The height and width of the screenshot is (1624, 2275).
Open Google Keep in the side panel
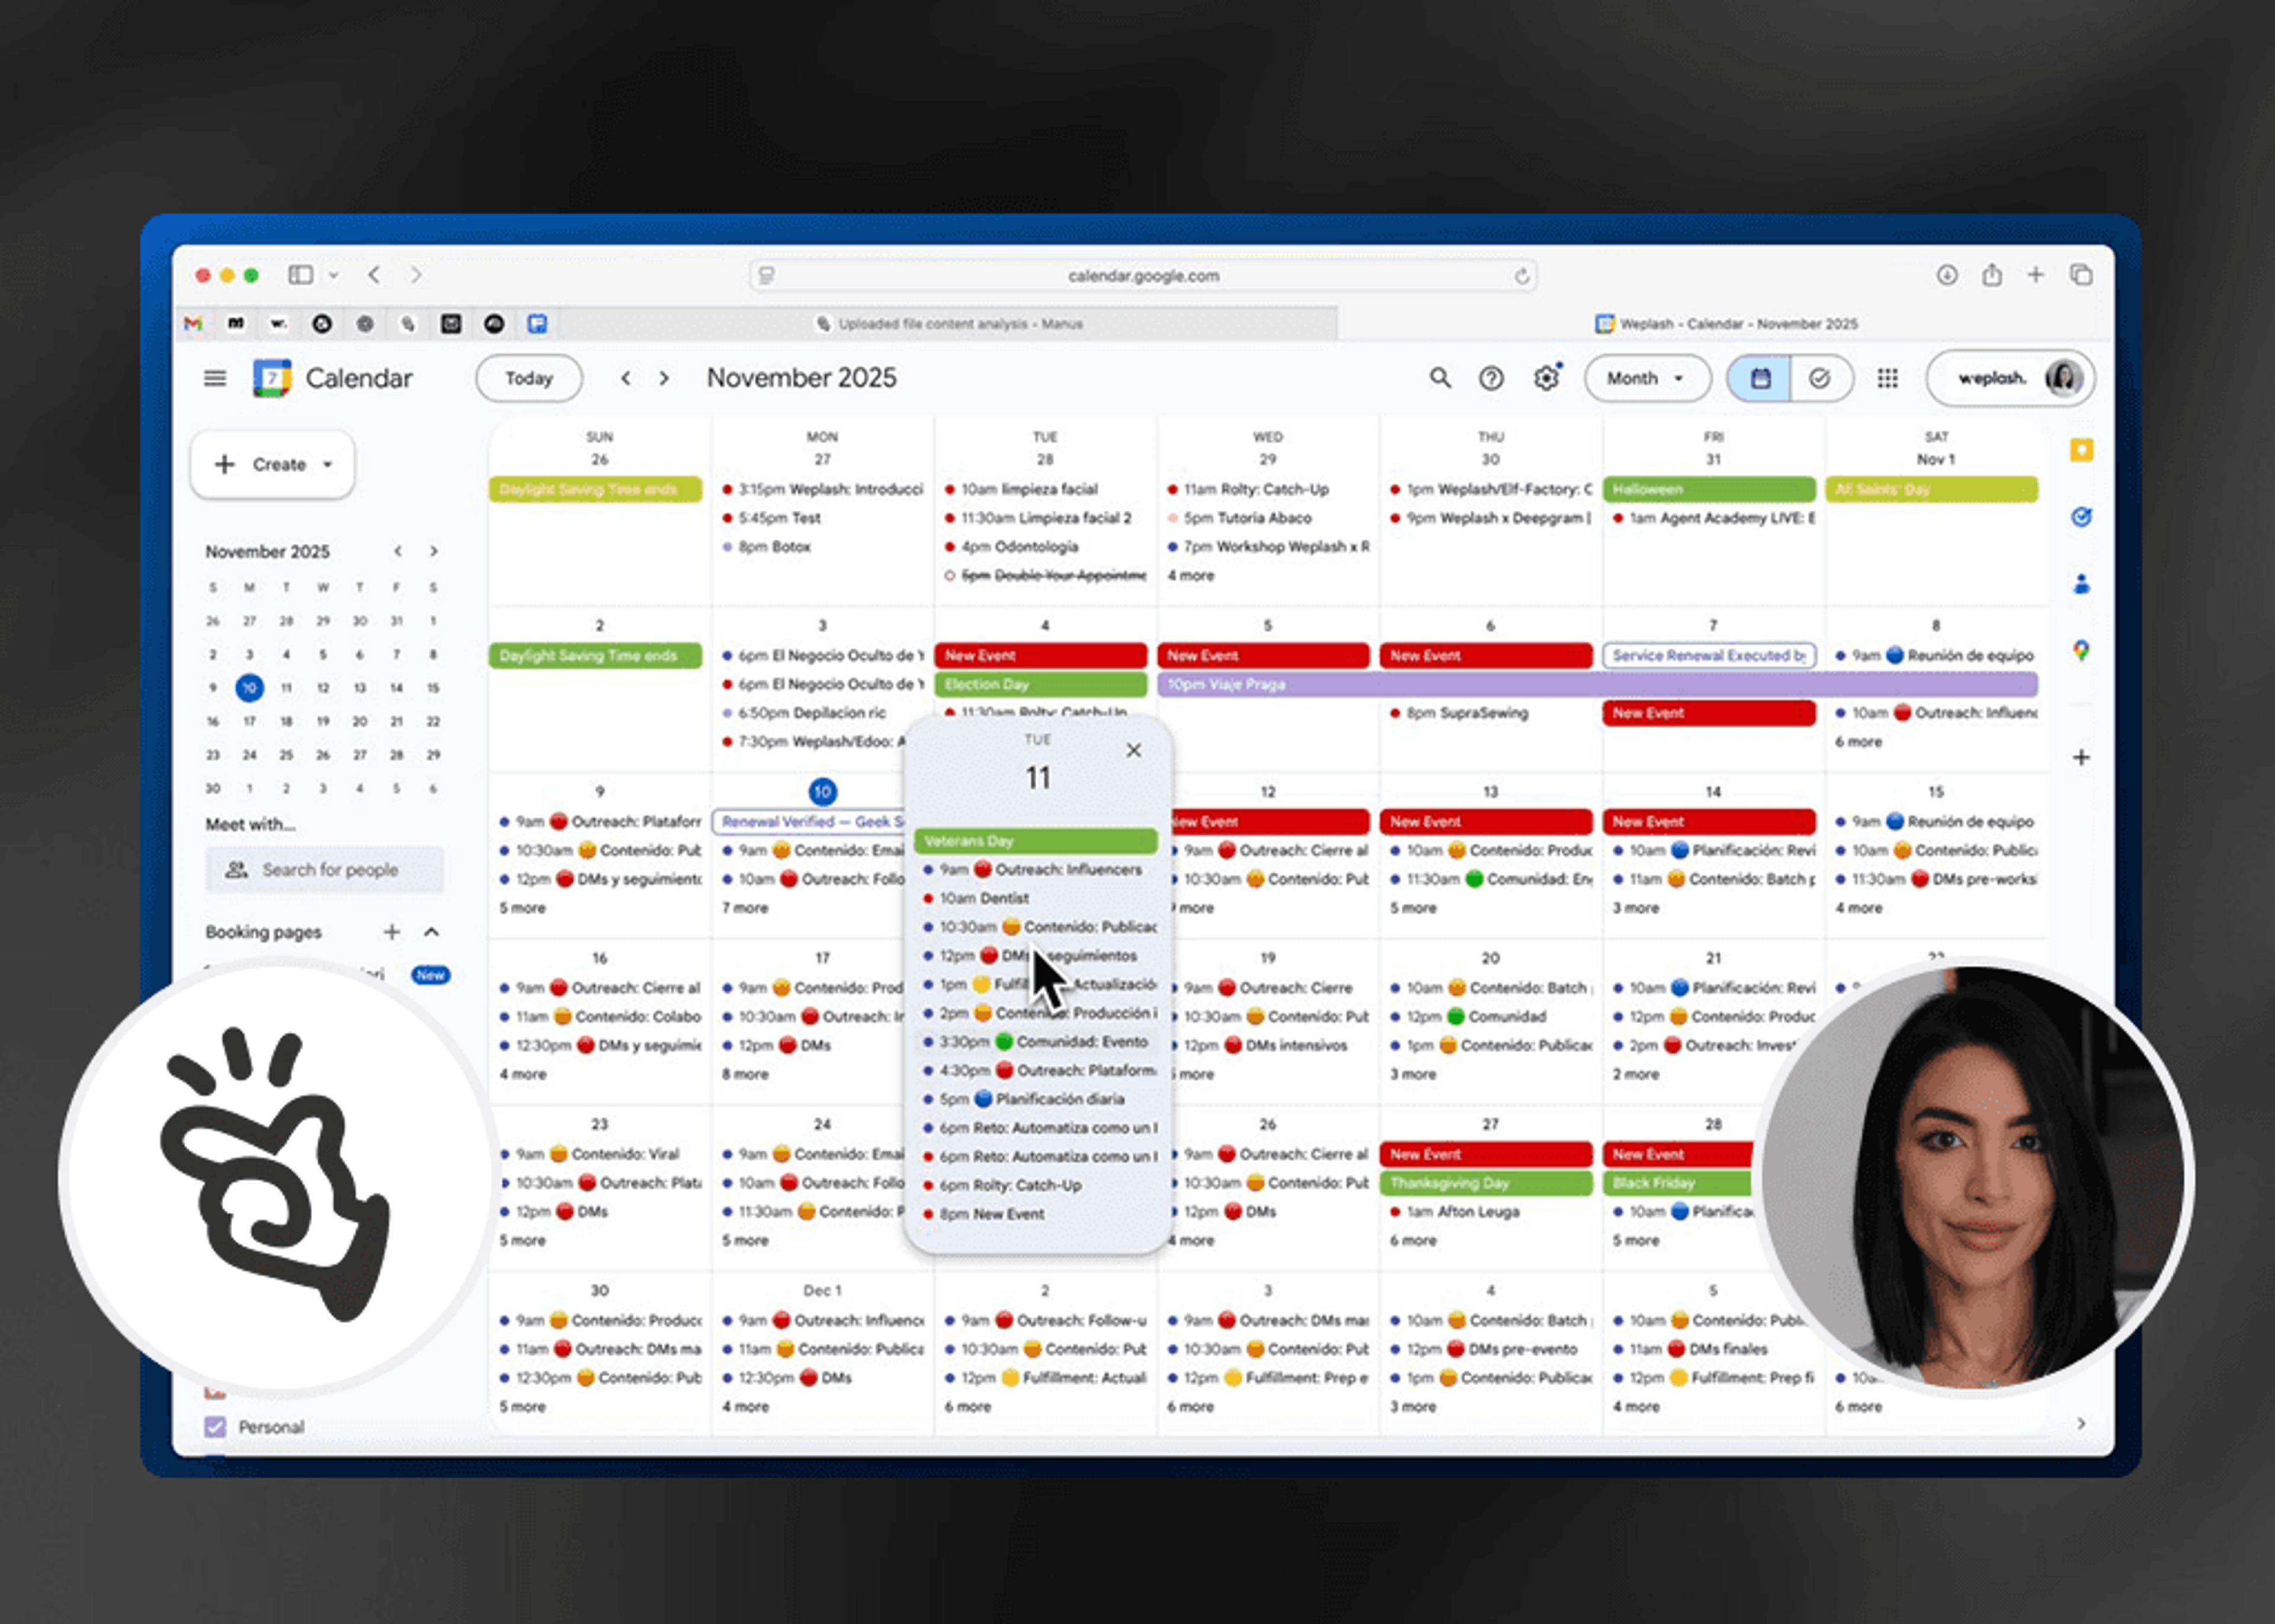click(2081, 450)
